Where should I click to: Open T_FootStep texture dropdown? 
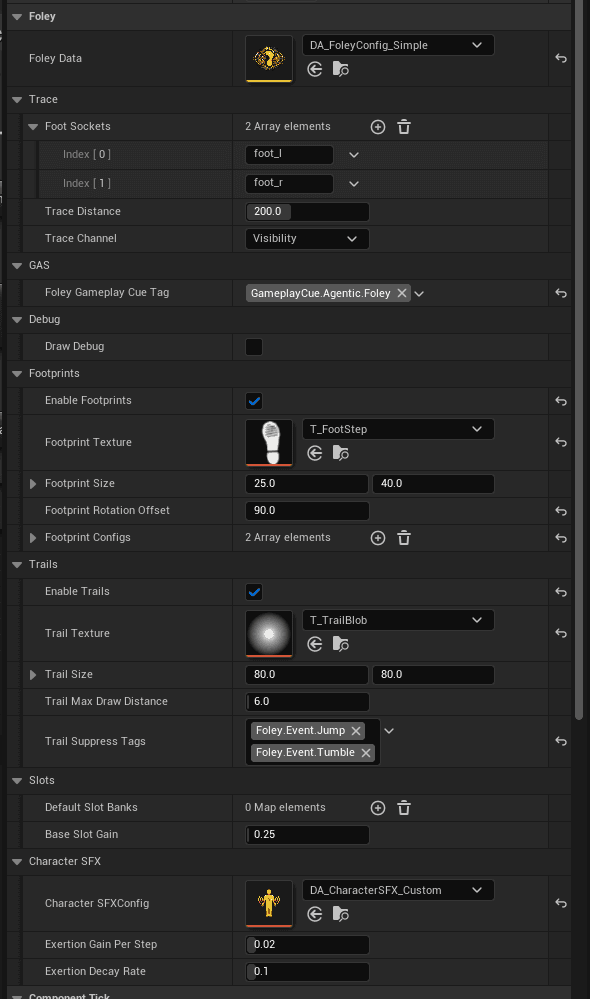(398, 429)
